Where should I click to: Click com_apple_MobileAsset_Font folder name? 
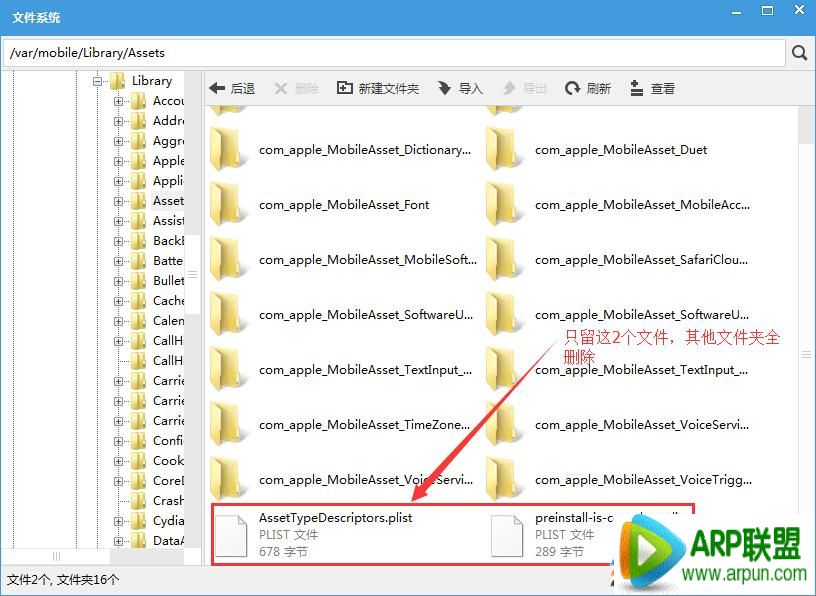tap(344, 205)
